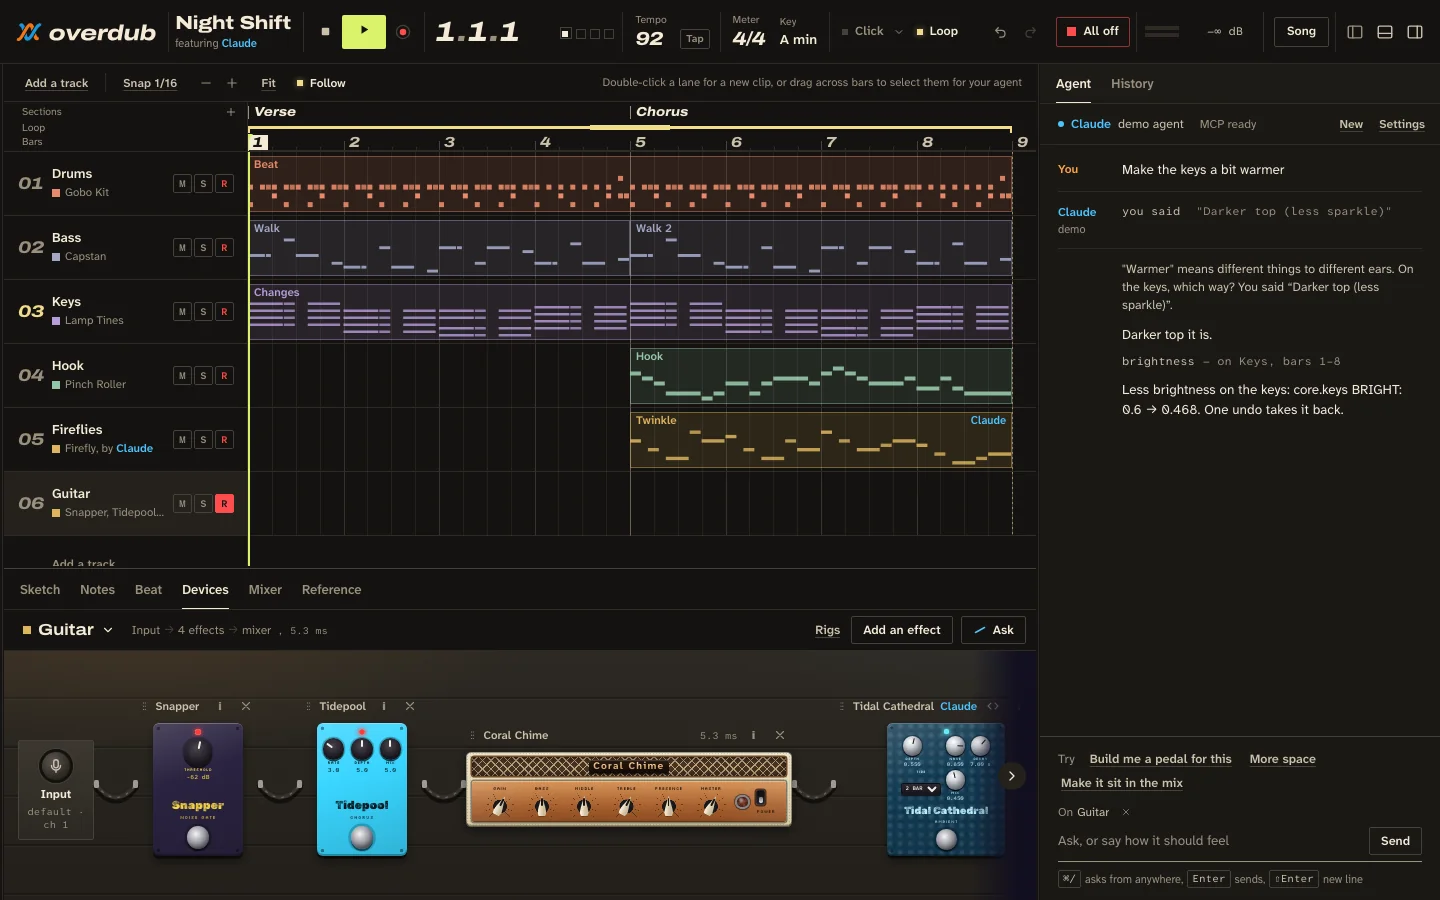Viewport: 1440px width, 900px height.
Task: Switch to the Notes tab
Action: pyautogui.click(x=97, y=590)
